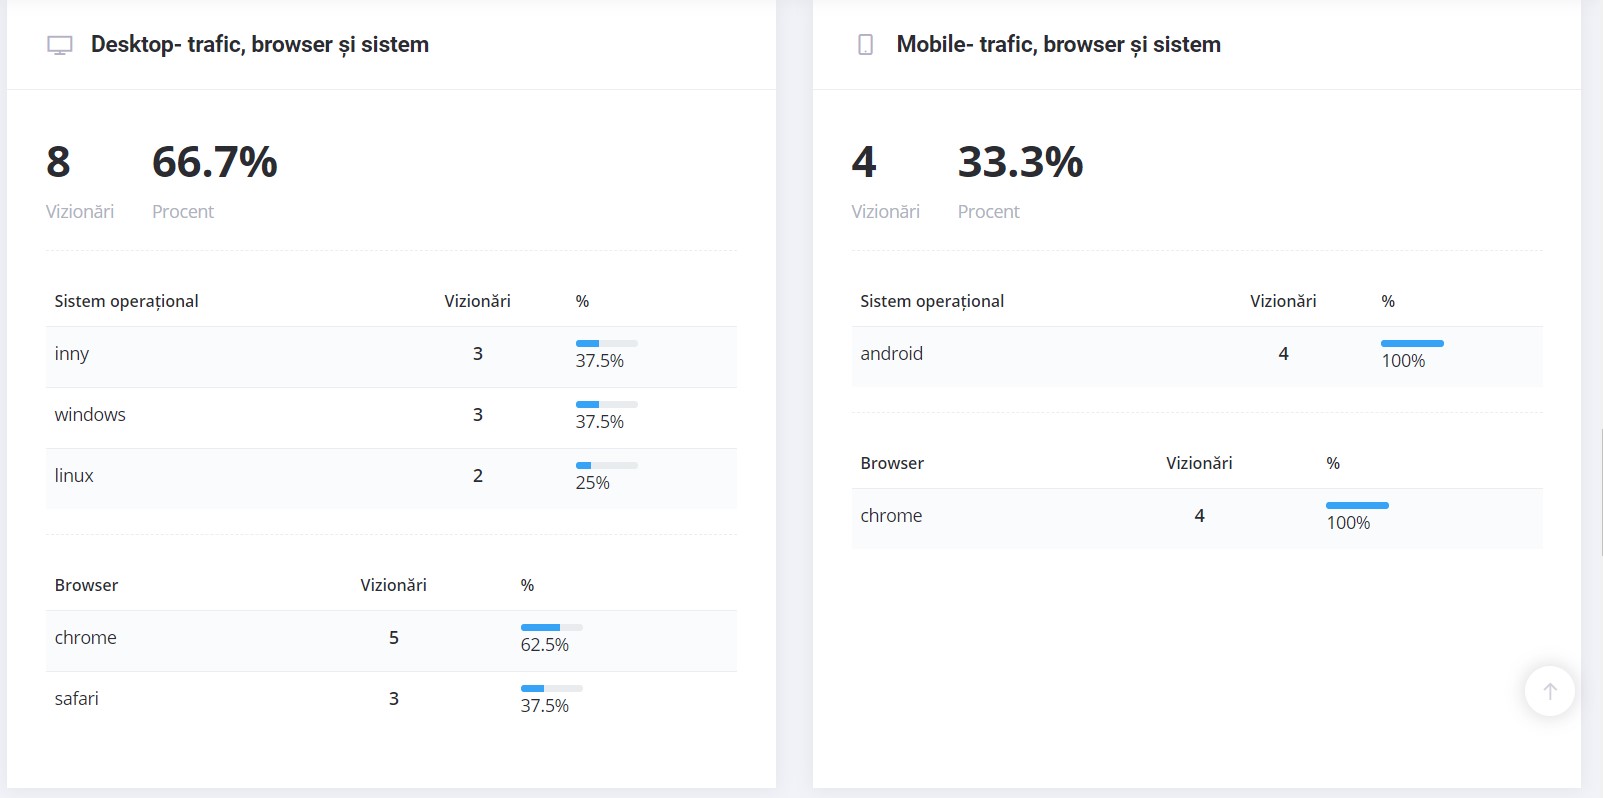Viewport: 1603px width, 798px height.
Task: Click Desktop Sistem operațional column header
Action: (x=126, y=301)
